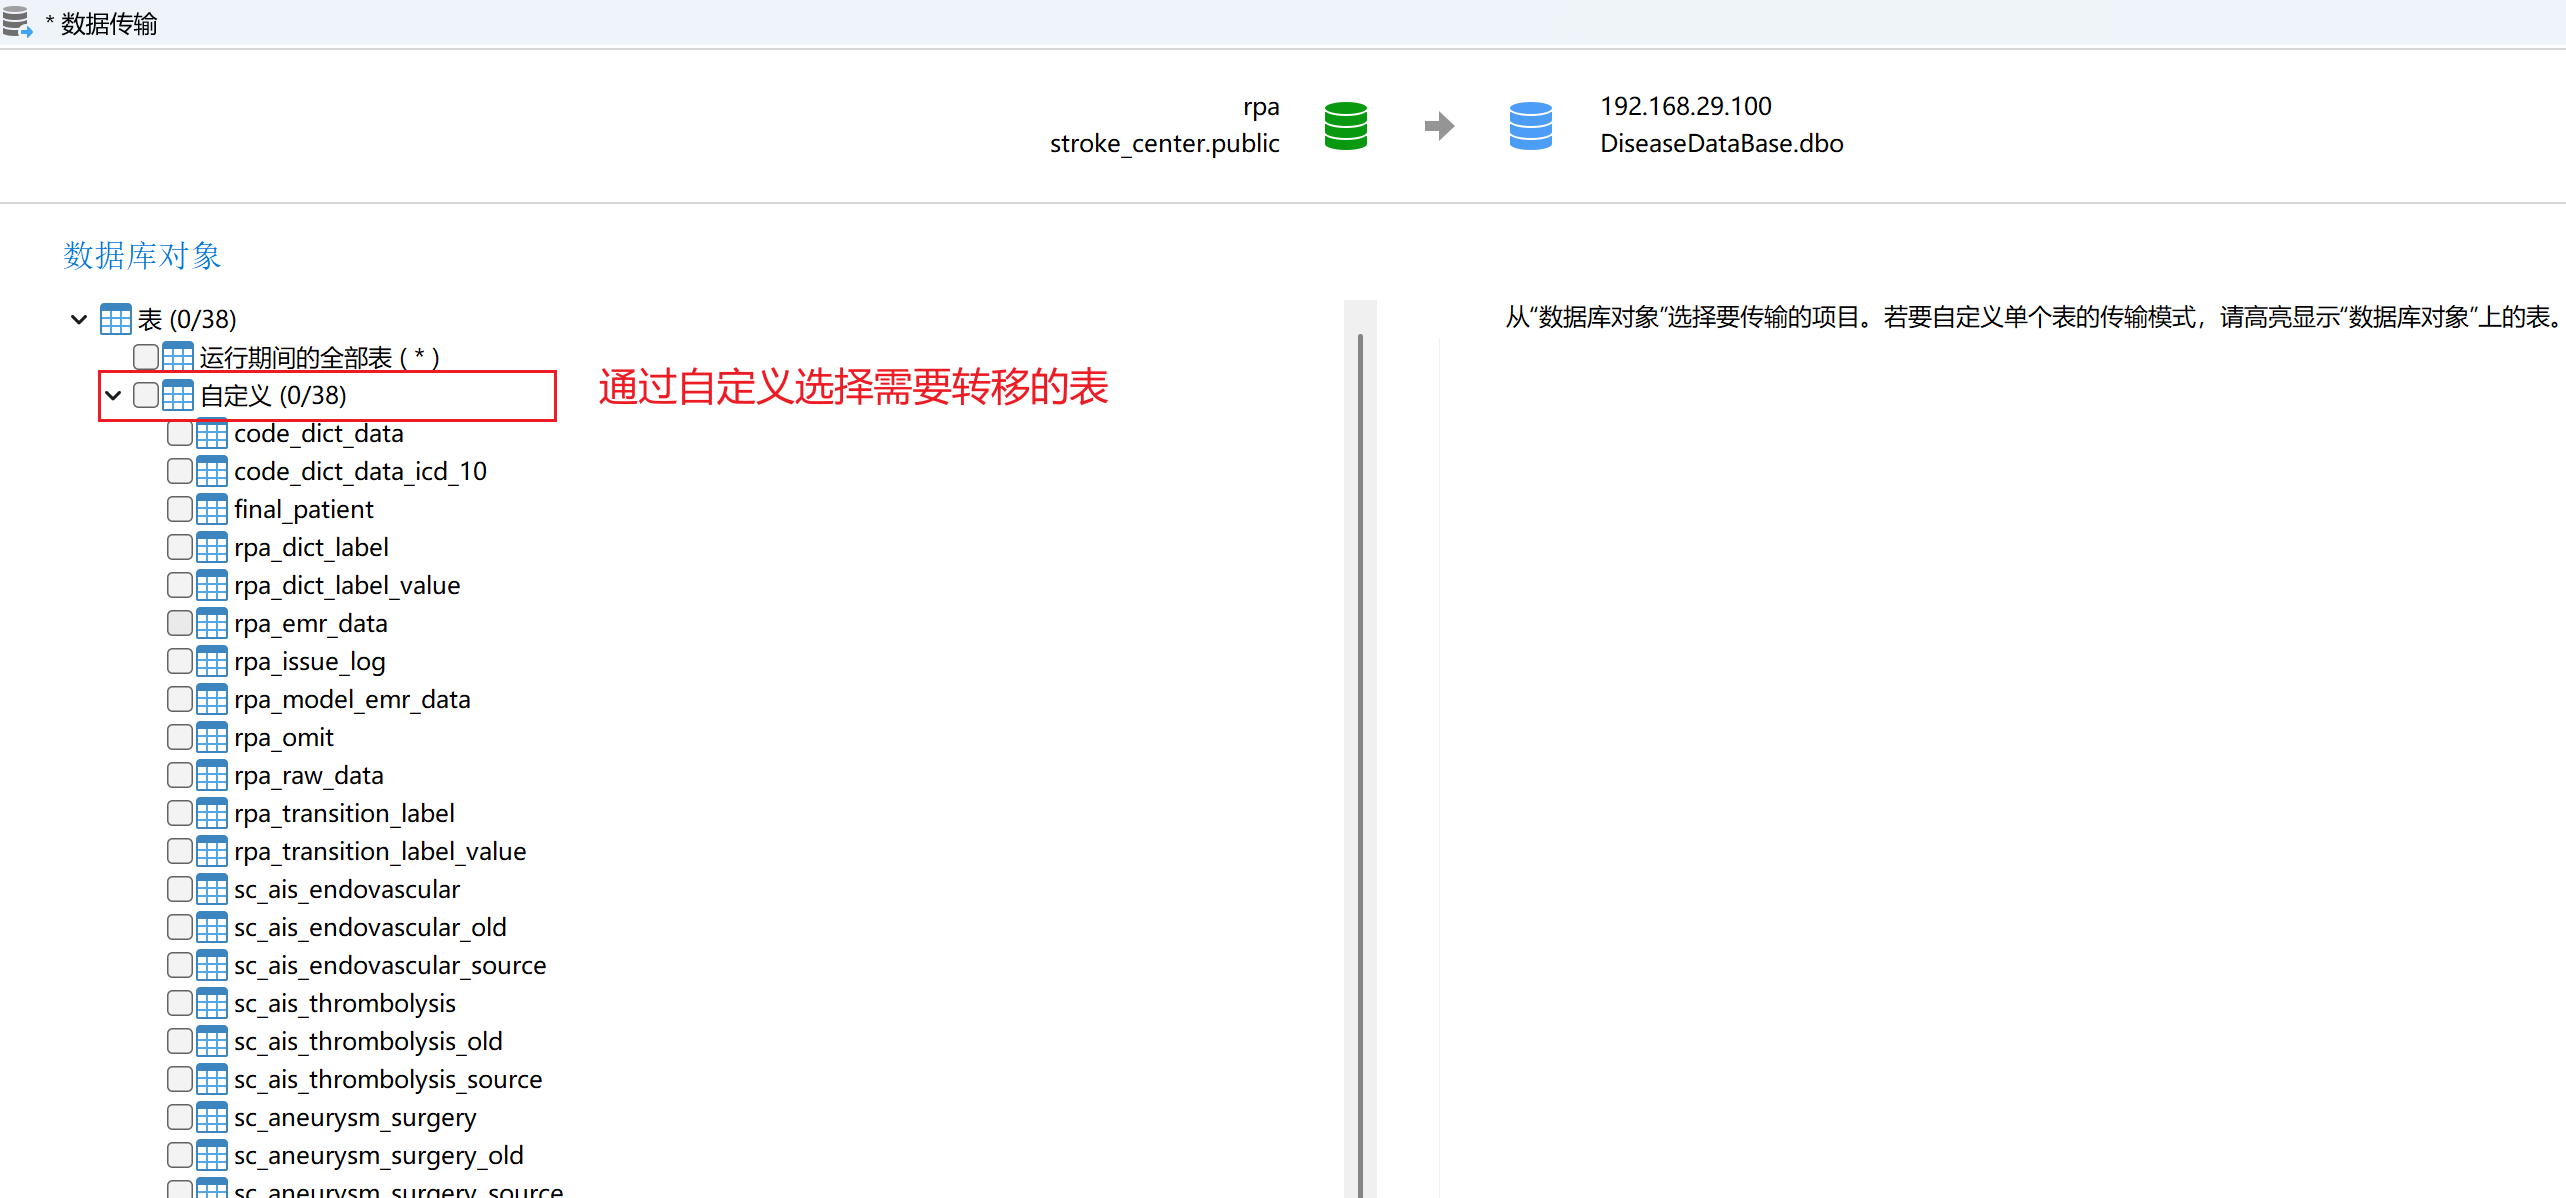Click table icon next to code_dict_data

pyautogui.click(x=212, y=433)
